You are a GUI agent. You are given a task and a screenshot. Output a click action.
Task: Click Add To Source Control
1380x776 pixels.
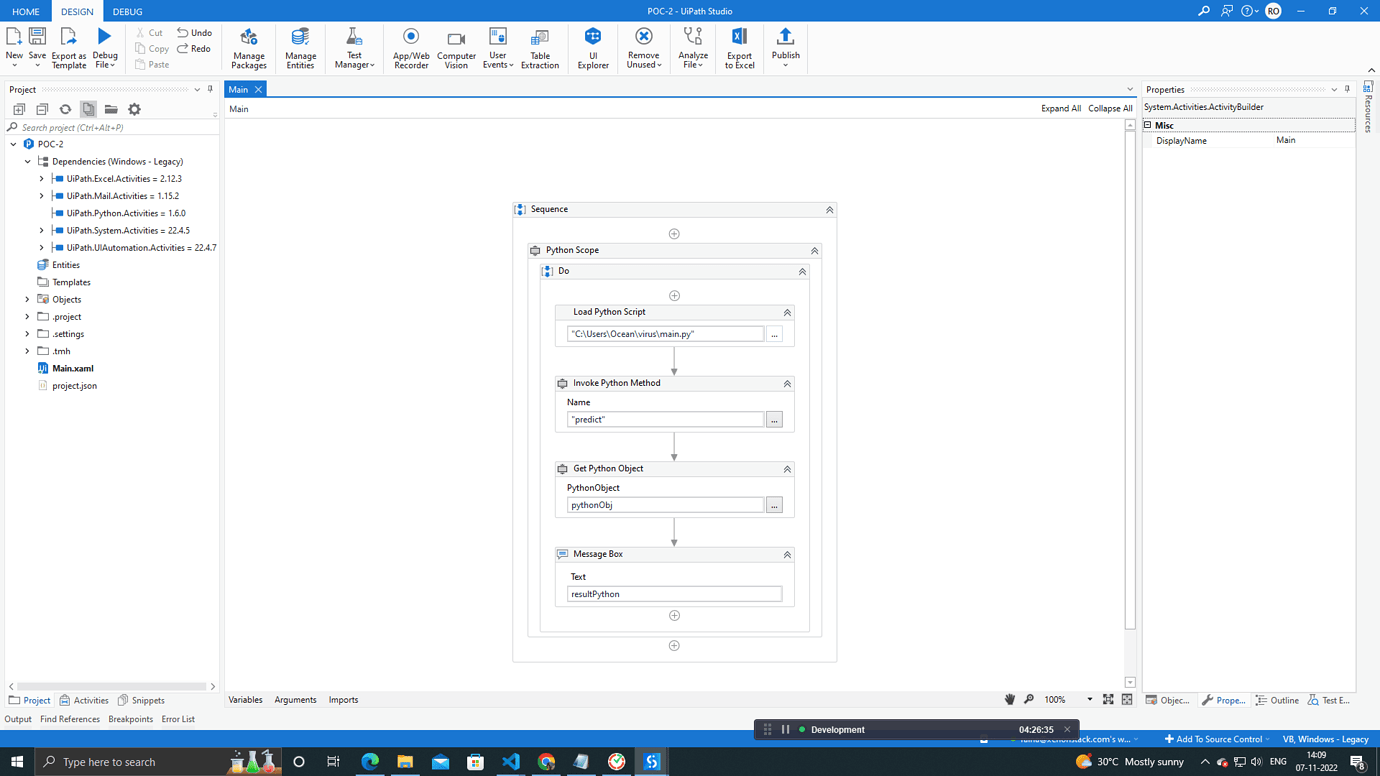pos(1217,740)
